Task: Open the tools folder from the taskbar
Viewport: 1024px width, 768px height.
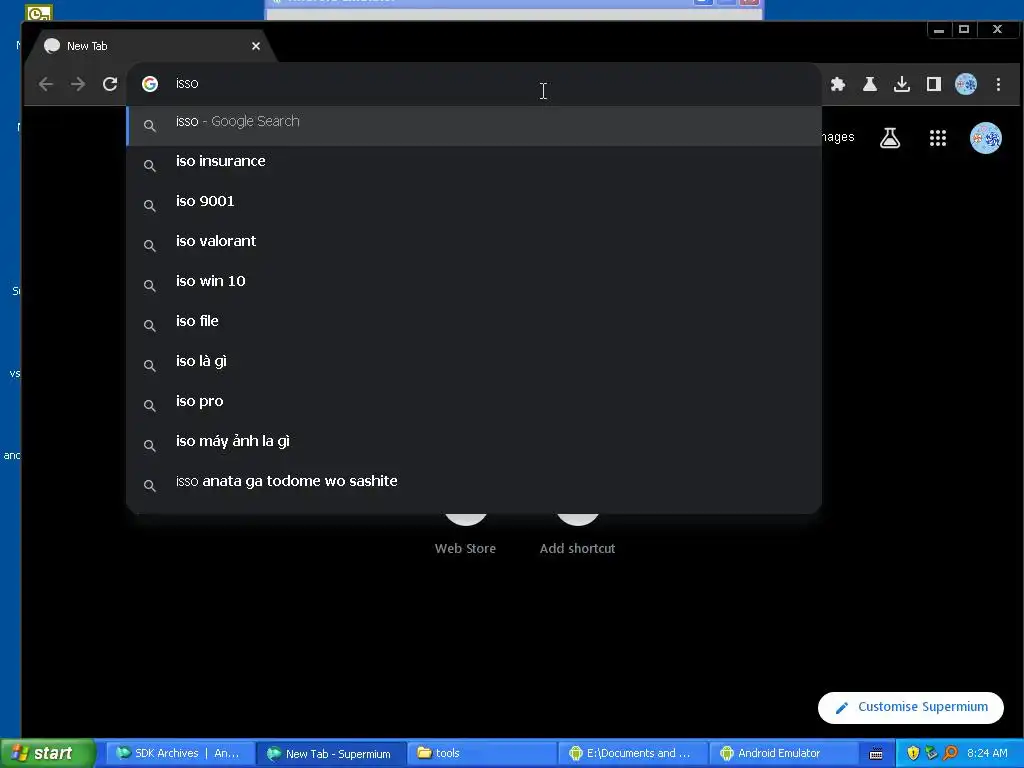Action: tap(482, 753)
